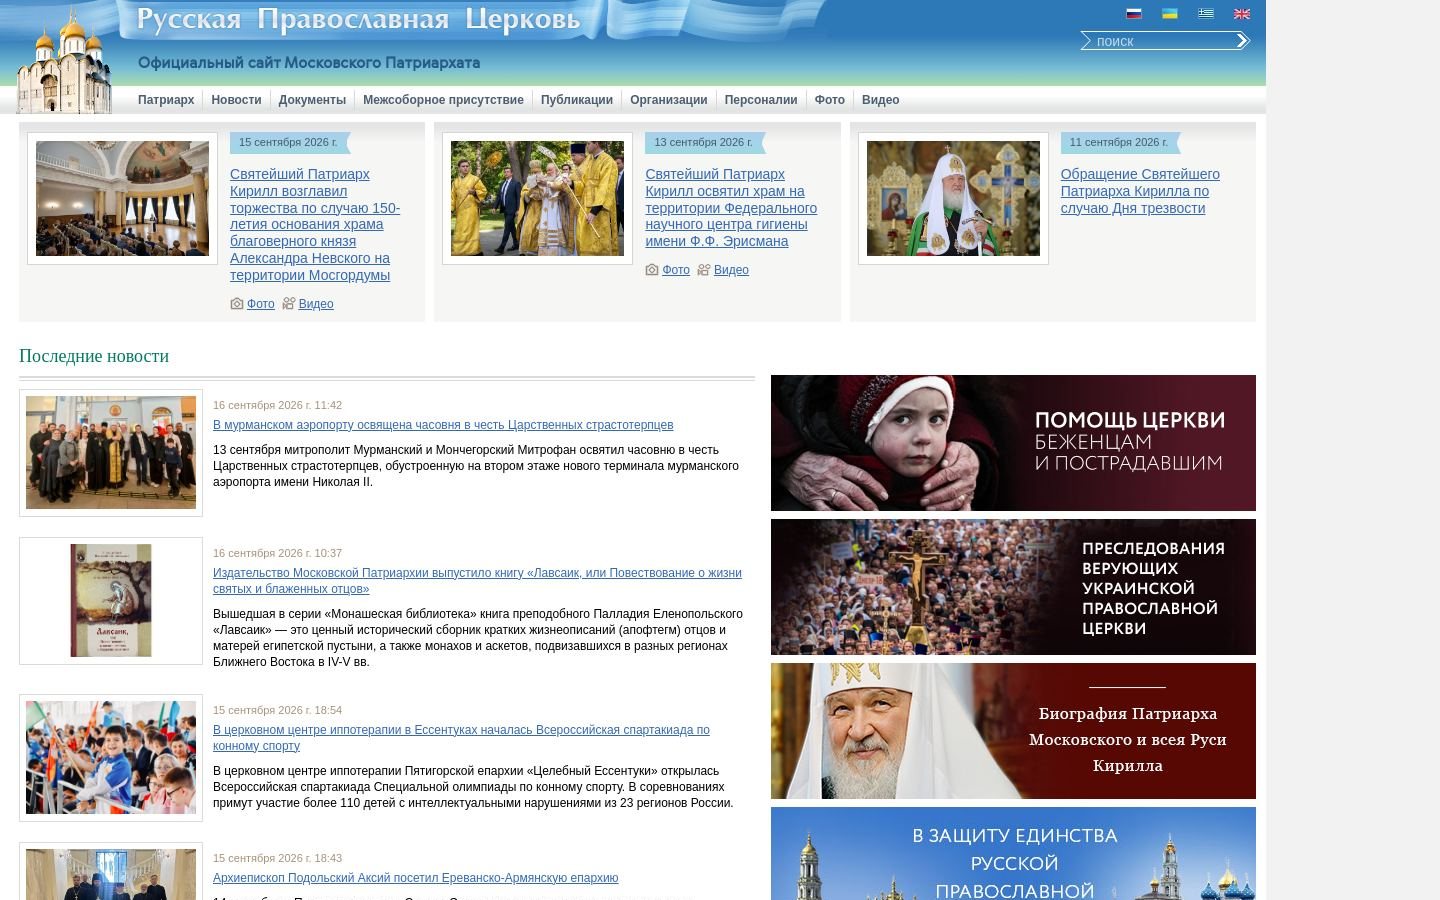Open Помощь церкви беженцам banner
This screenshot has height=900, width=1440.
1013,443
